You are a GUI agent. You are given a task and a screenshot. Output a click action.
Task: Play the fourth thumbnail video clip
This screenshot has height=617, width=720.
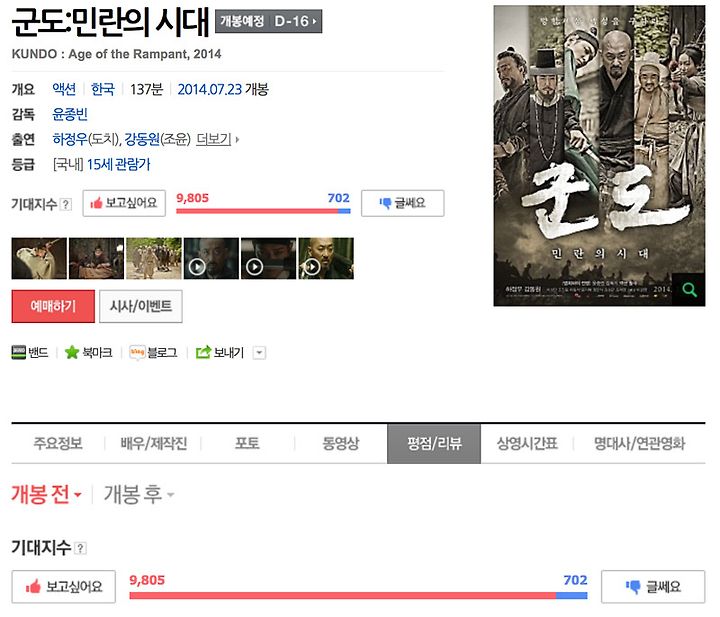tap(211, 258)
